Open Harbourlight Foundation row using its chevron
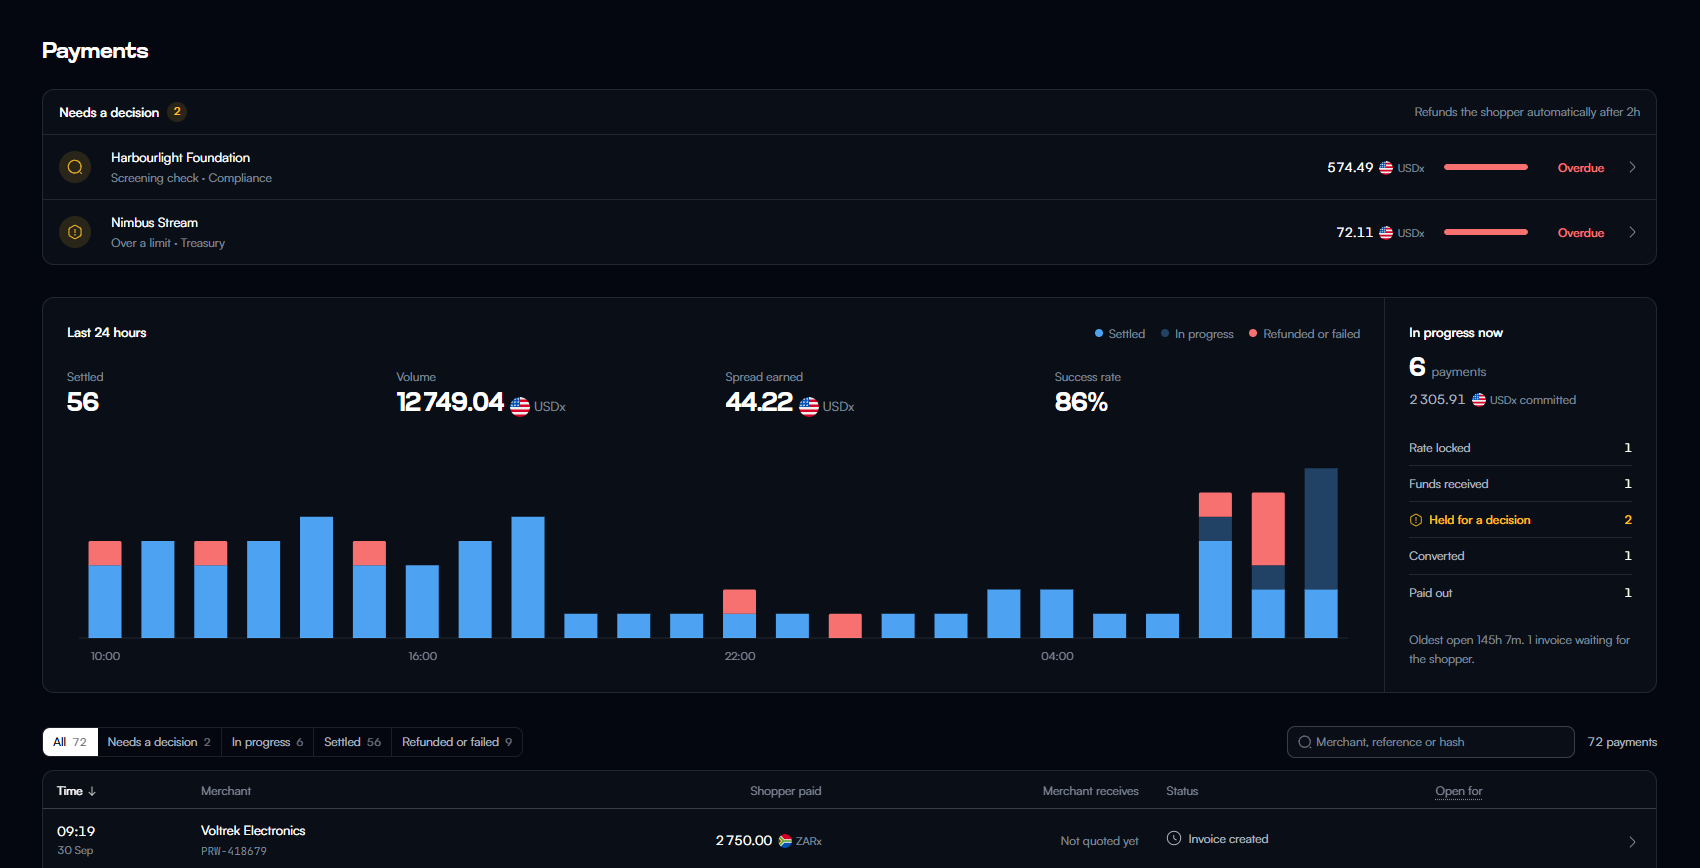 1632,167
